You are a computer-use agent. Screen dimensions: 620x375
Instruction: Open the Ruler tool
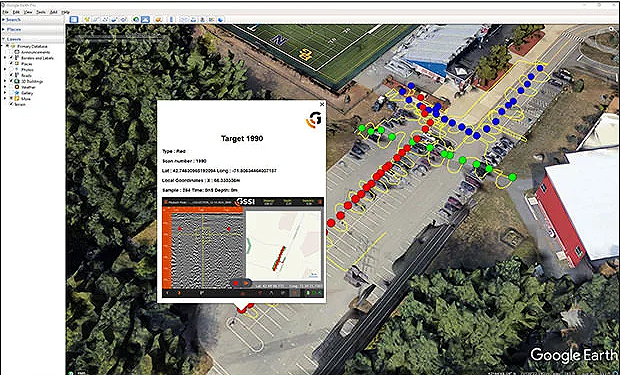pyautogui.click(x=171, y=19)
